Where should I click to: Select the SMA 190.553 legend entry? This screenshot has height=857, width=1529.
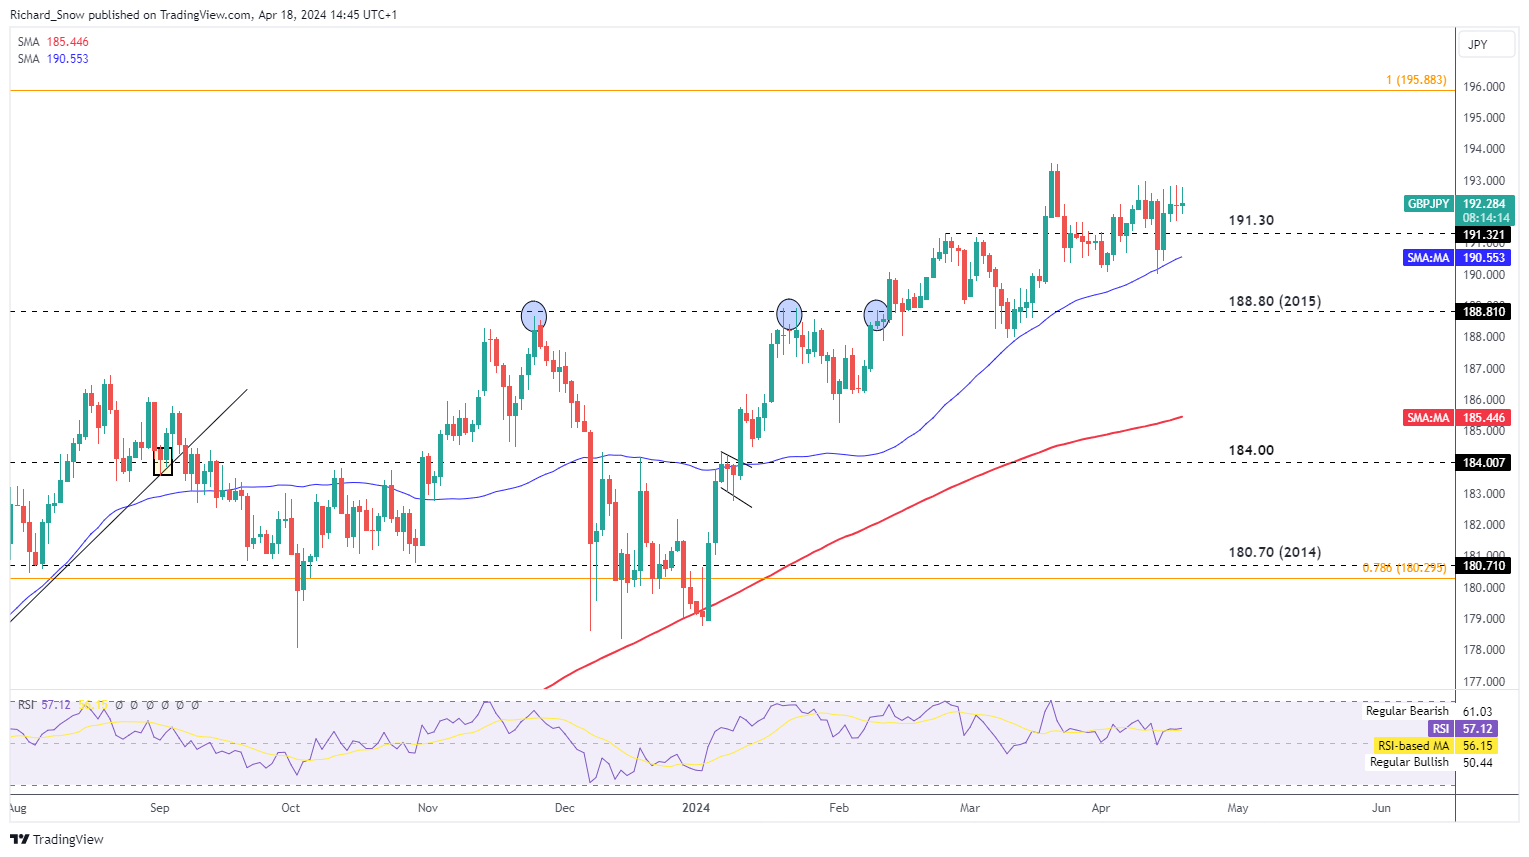tap(54, 59)
